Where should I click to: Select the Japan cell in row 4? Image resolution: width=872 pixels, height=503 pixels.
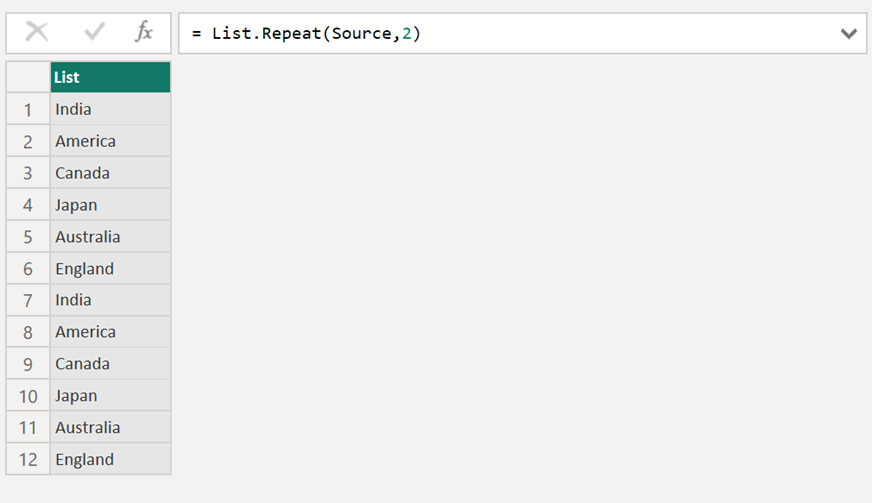[x=110, y=205]
